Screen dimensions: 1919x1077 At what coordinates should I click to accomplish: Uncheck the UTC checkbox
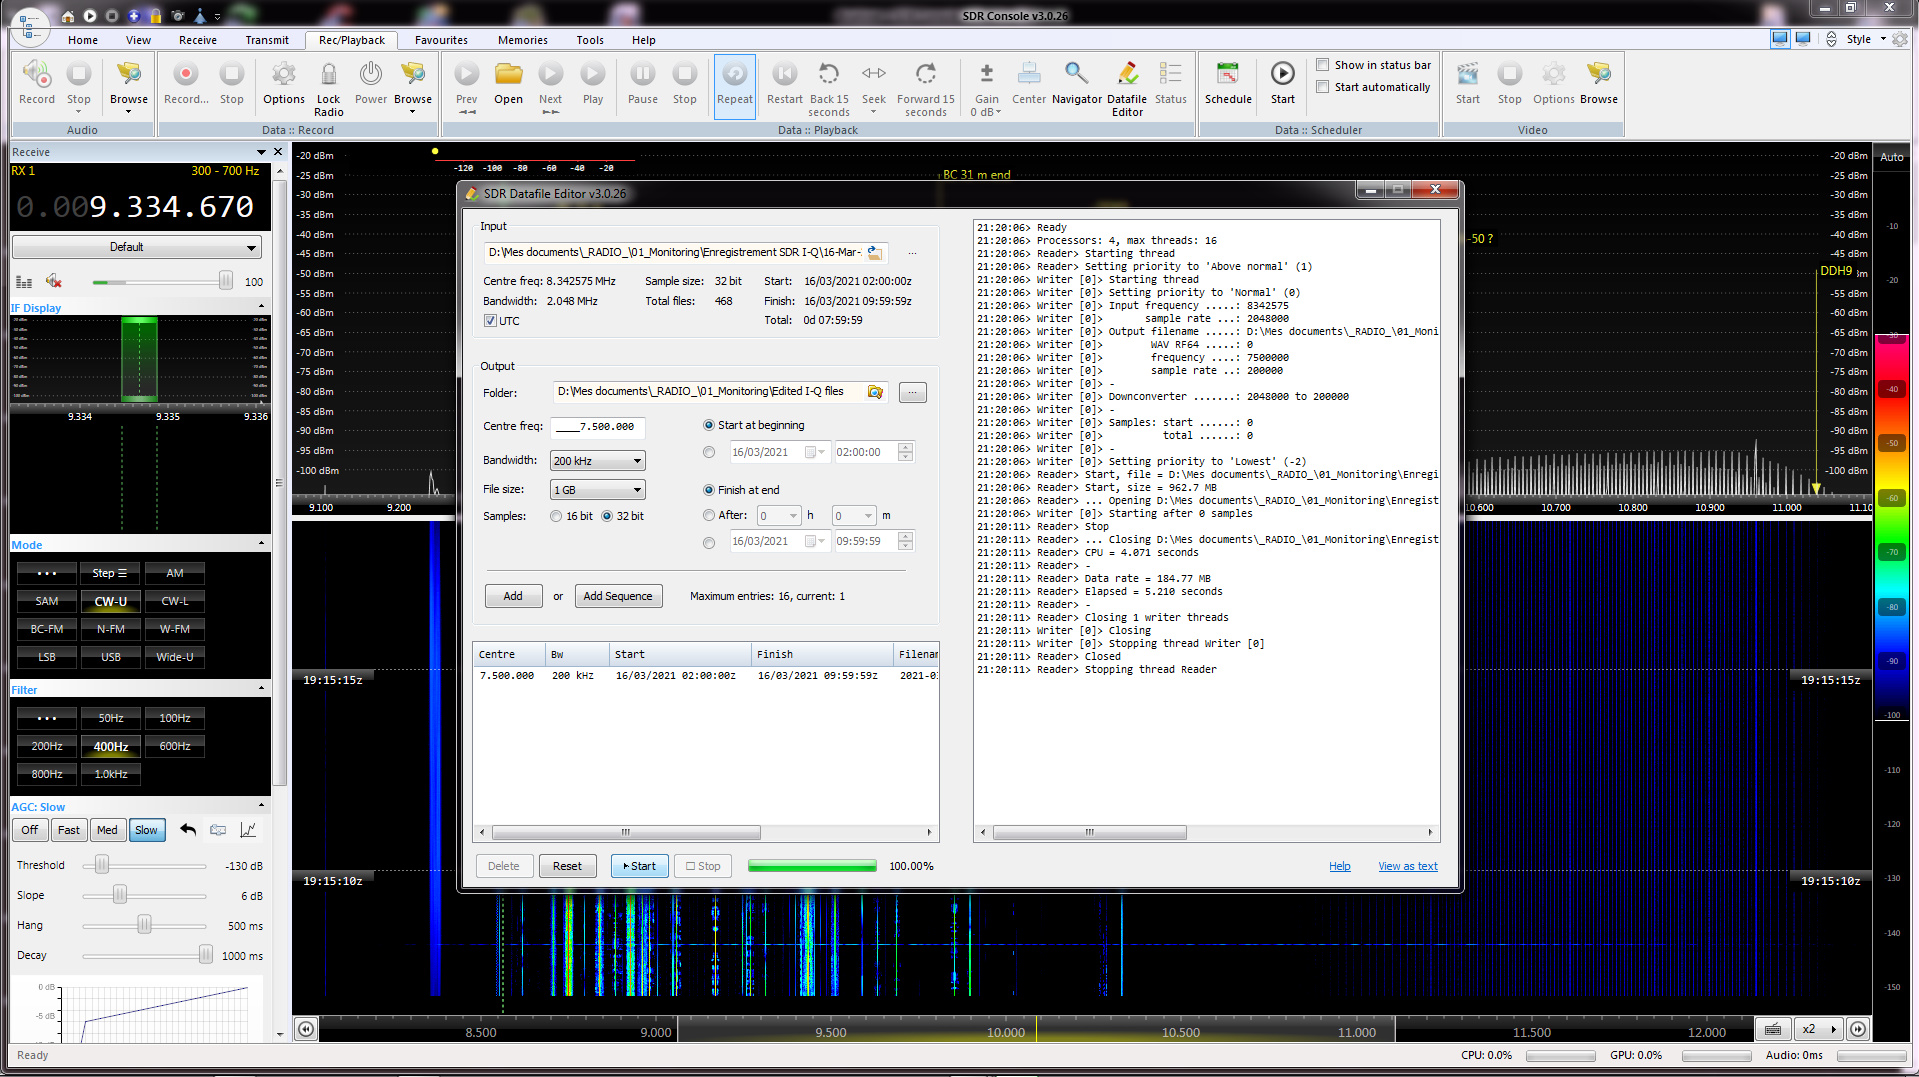pos(490,321)
